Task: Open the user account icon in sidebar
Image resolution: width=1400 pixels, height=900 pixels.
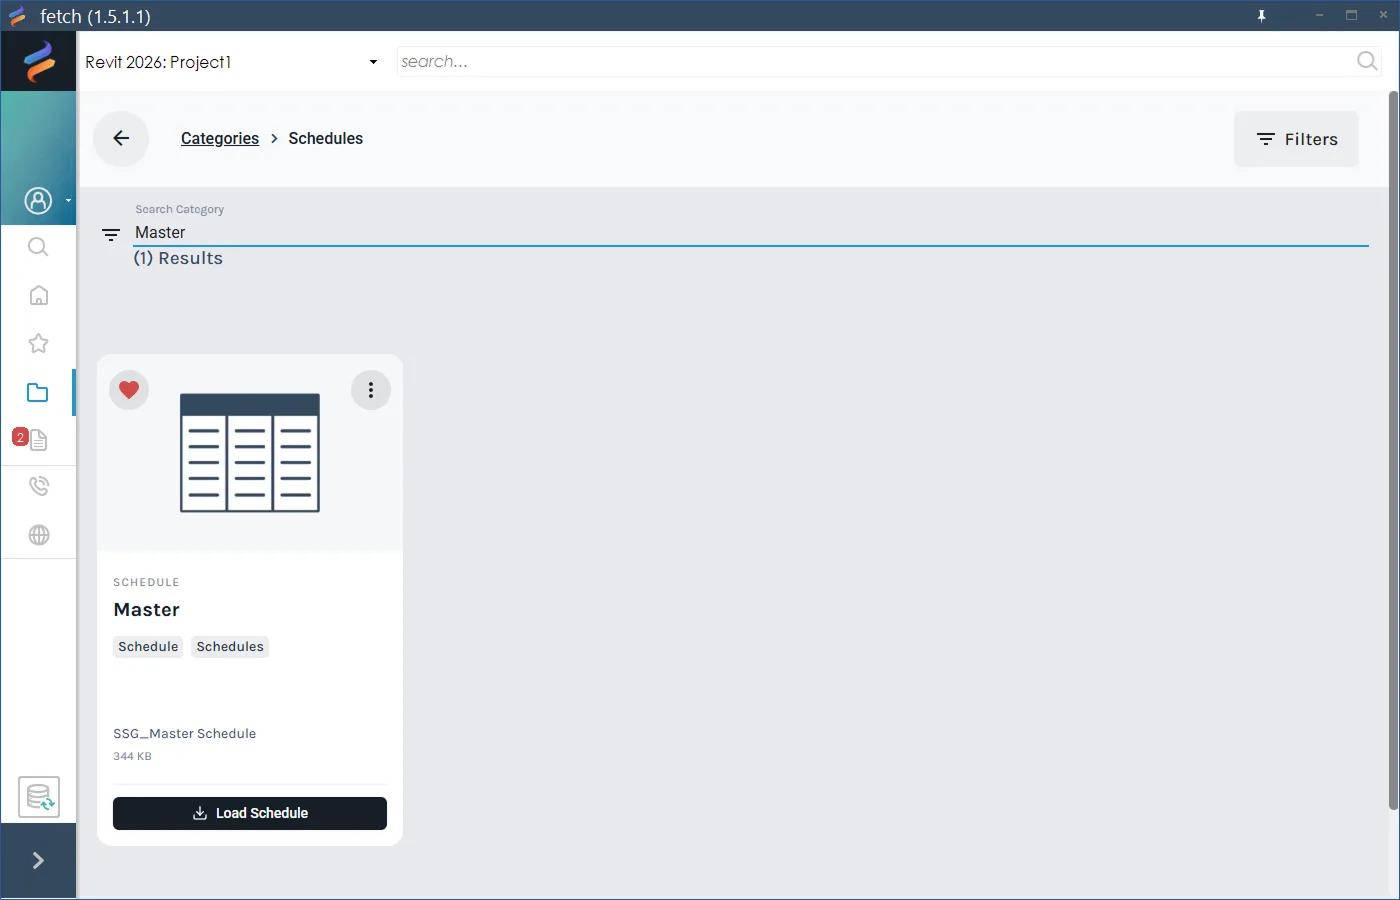Action: [38, 201]
